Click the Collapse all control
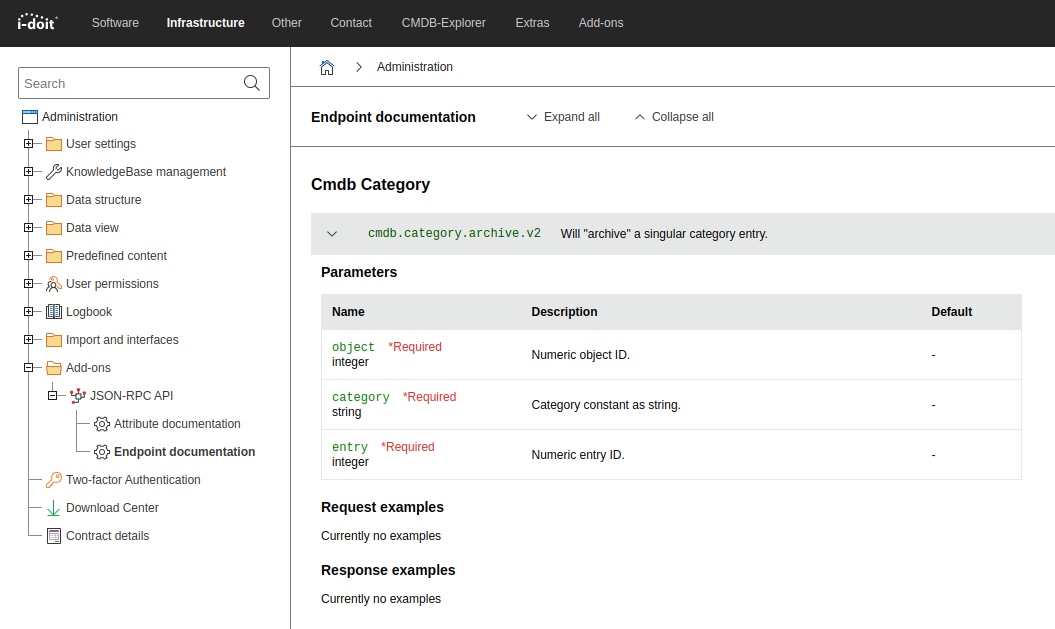 [673, 117]
